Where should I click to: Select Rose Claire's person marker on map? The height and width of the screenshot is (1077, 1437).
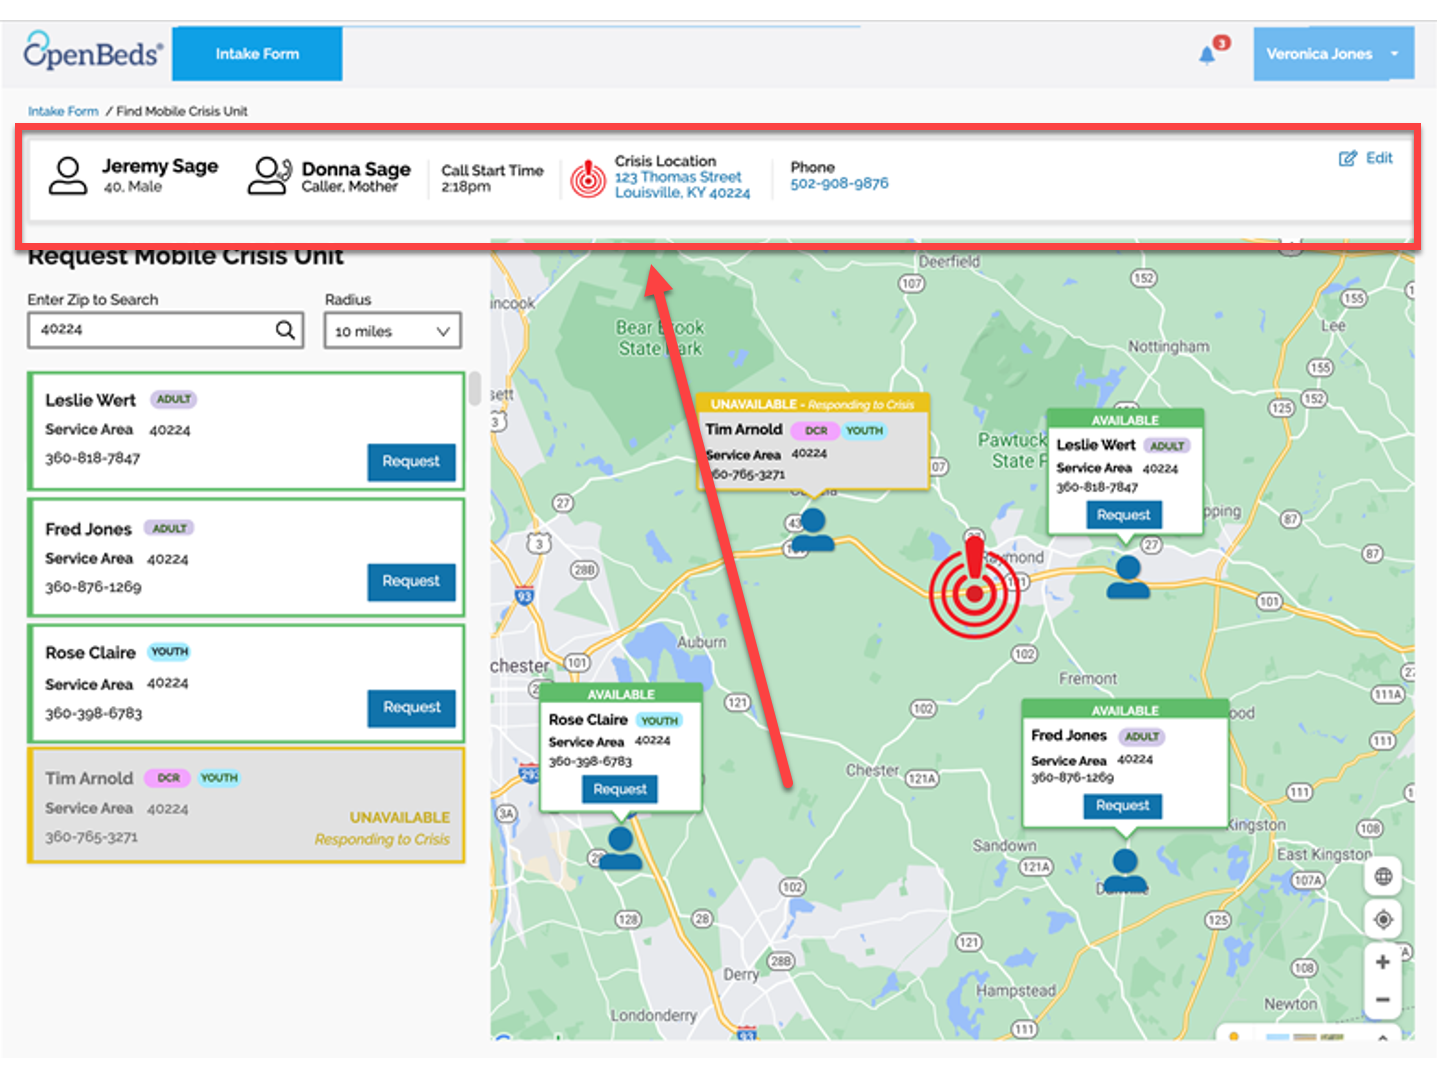(620, 847)
